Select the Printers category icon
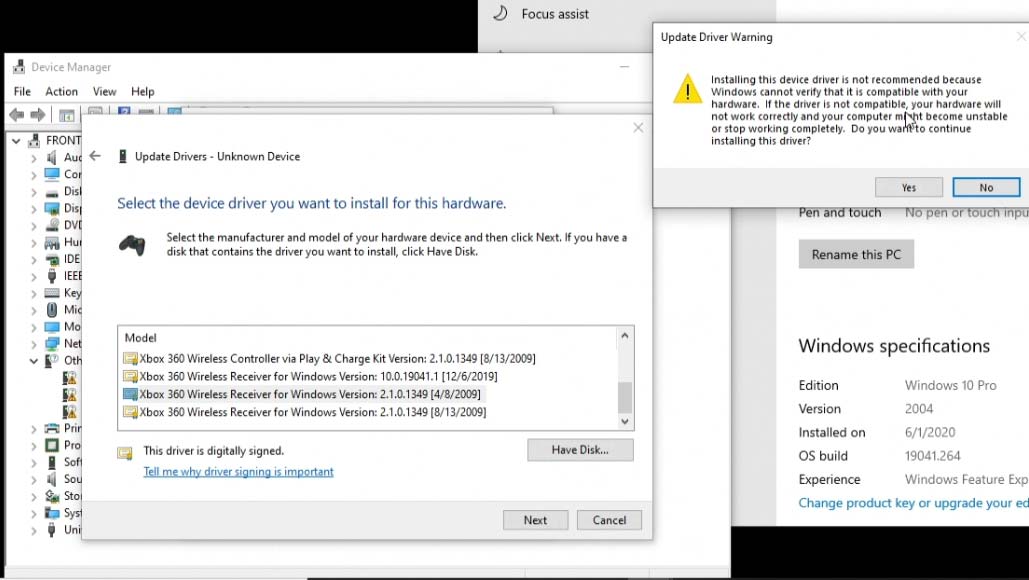 point(52,428)
